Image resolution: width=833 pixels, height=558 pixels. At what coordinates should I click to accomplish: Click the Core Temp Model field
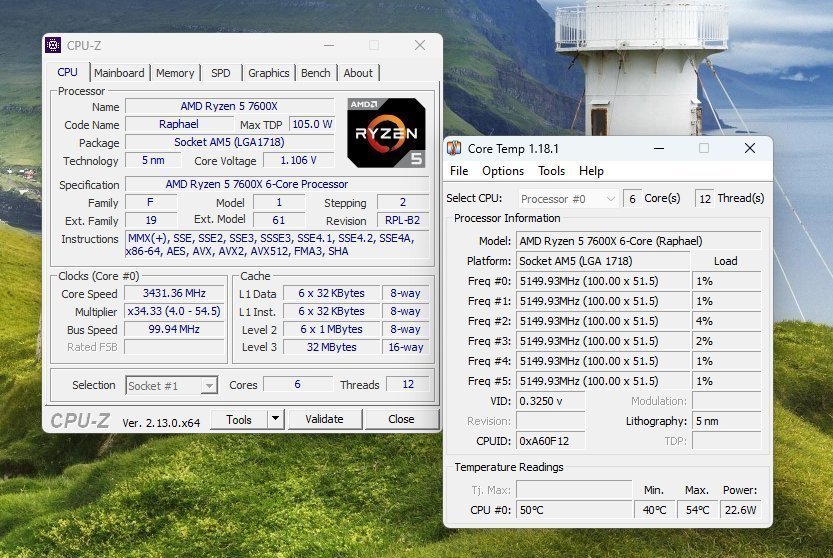[639, 241]
